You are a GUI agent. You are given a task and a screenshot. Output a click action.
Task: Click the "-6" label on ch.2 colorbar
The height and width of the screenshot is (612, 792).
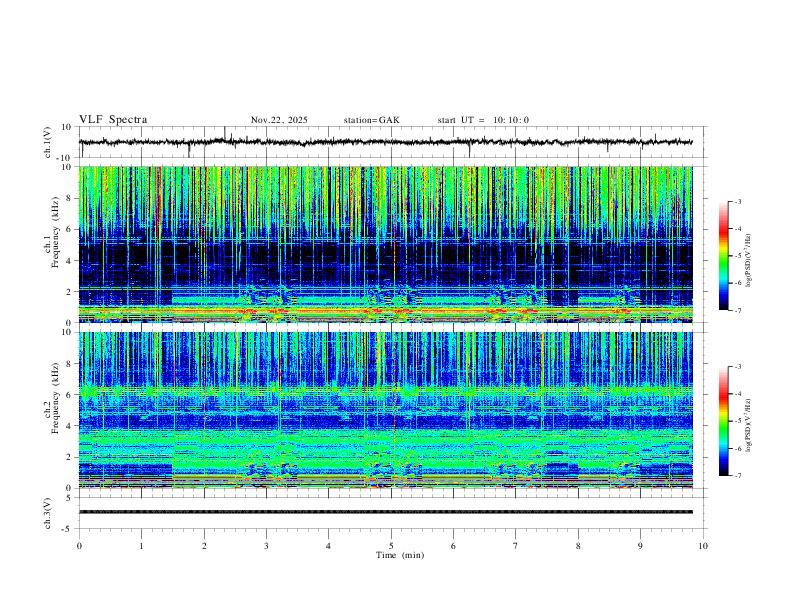(x=737, y=448)
